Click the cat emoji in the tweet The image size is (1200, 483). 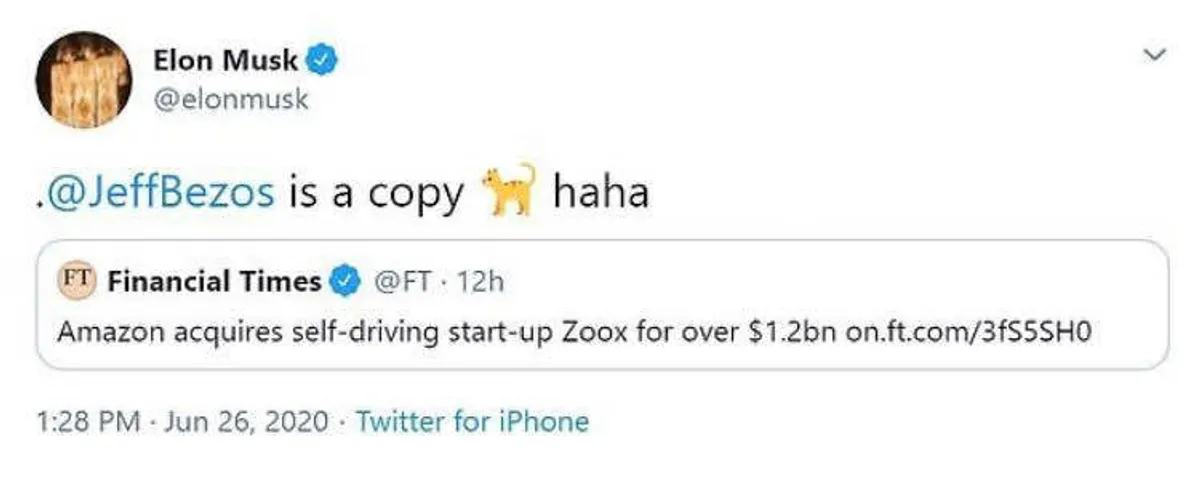pyautogui.click(x=508, y=190)
